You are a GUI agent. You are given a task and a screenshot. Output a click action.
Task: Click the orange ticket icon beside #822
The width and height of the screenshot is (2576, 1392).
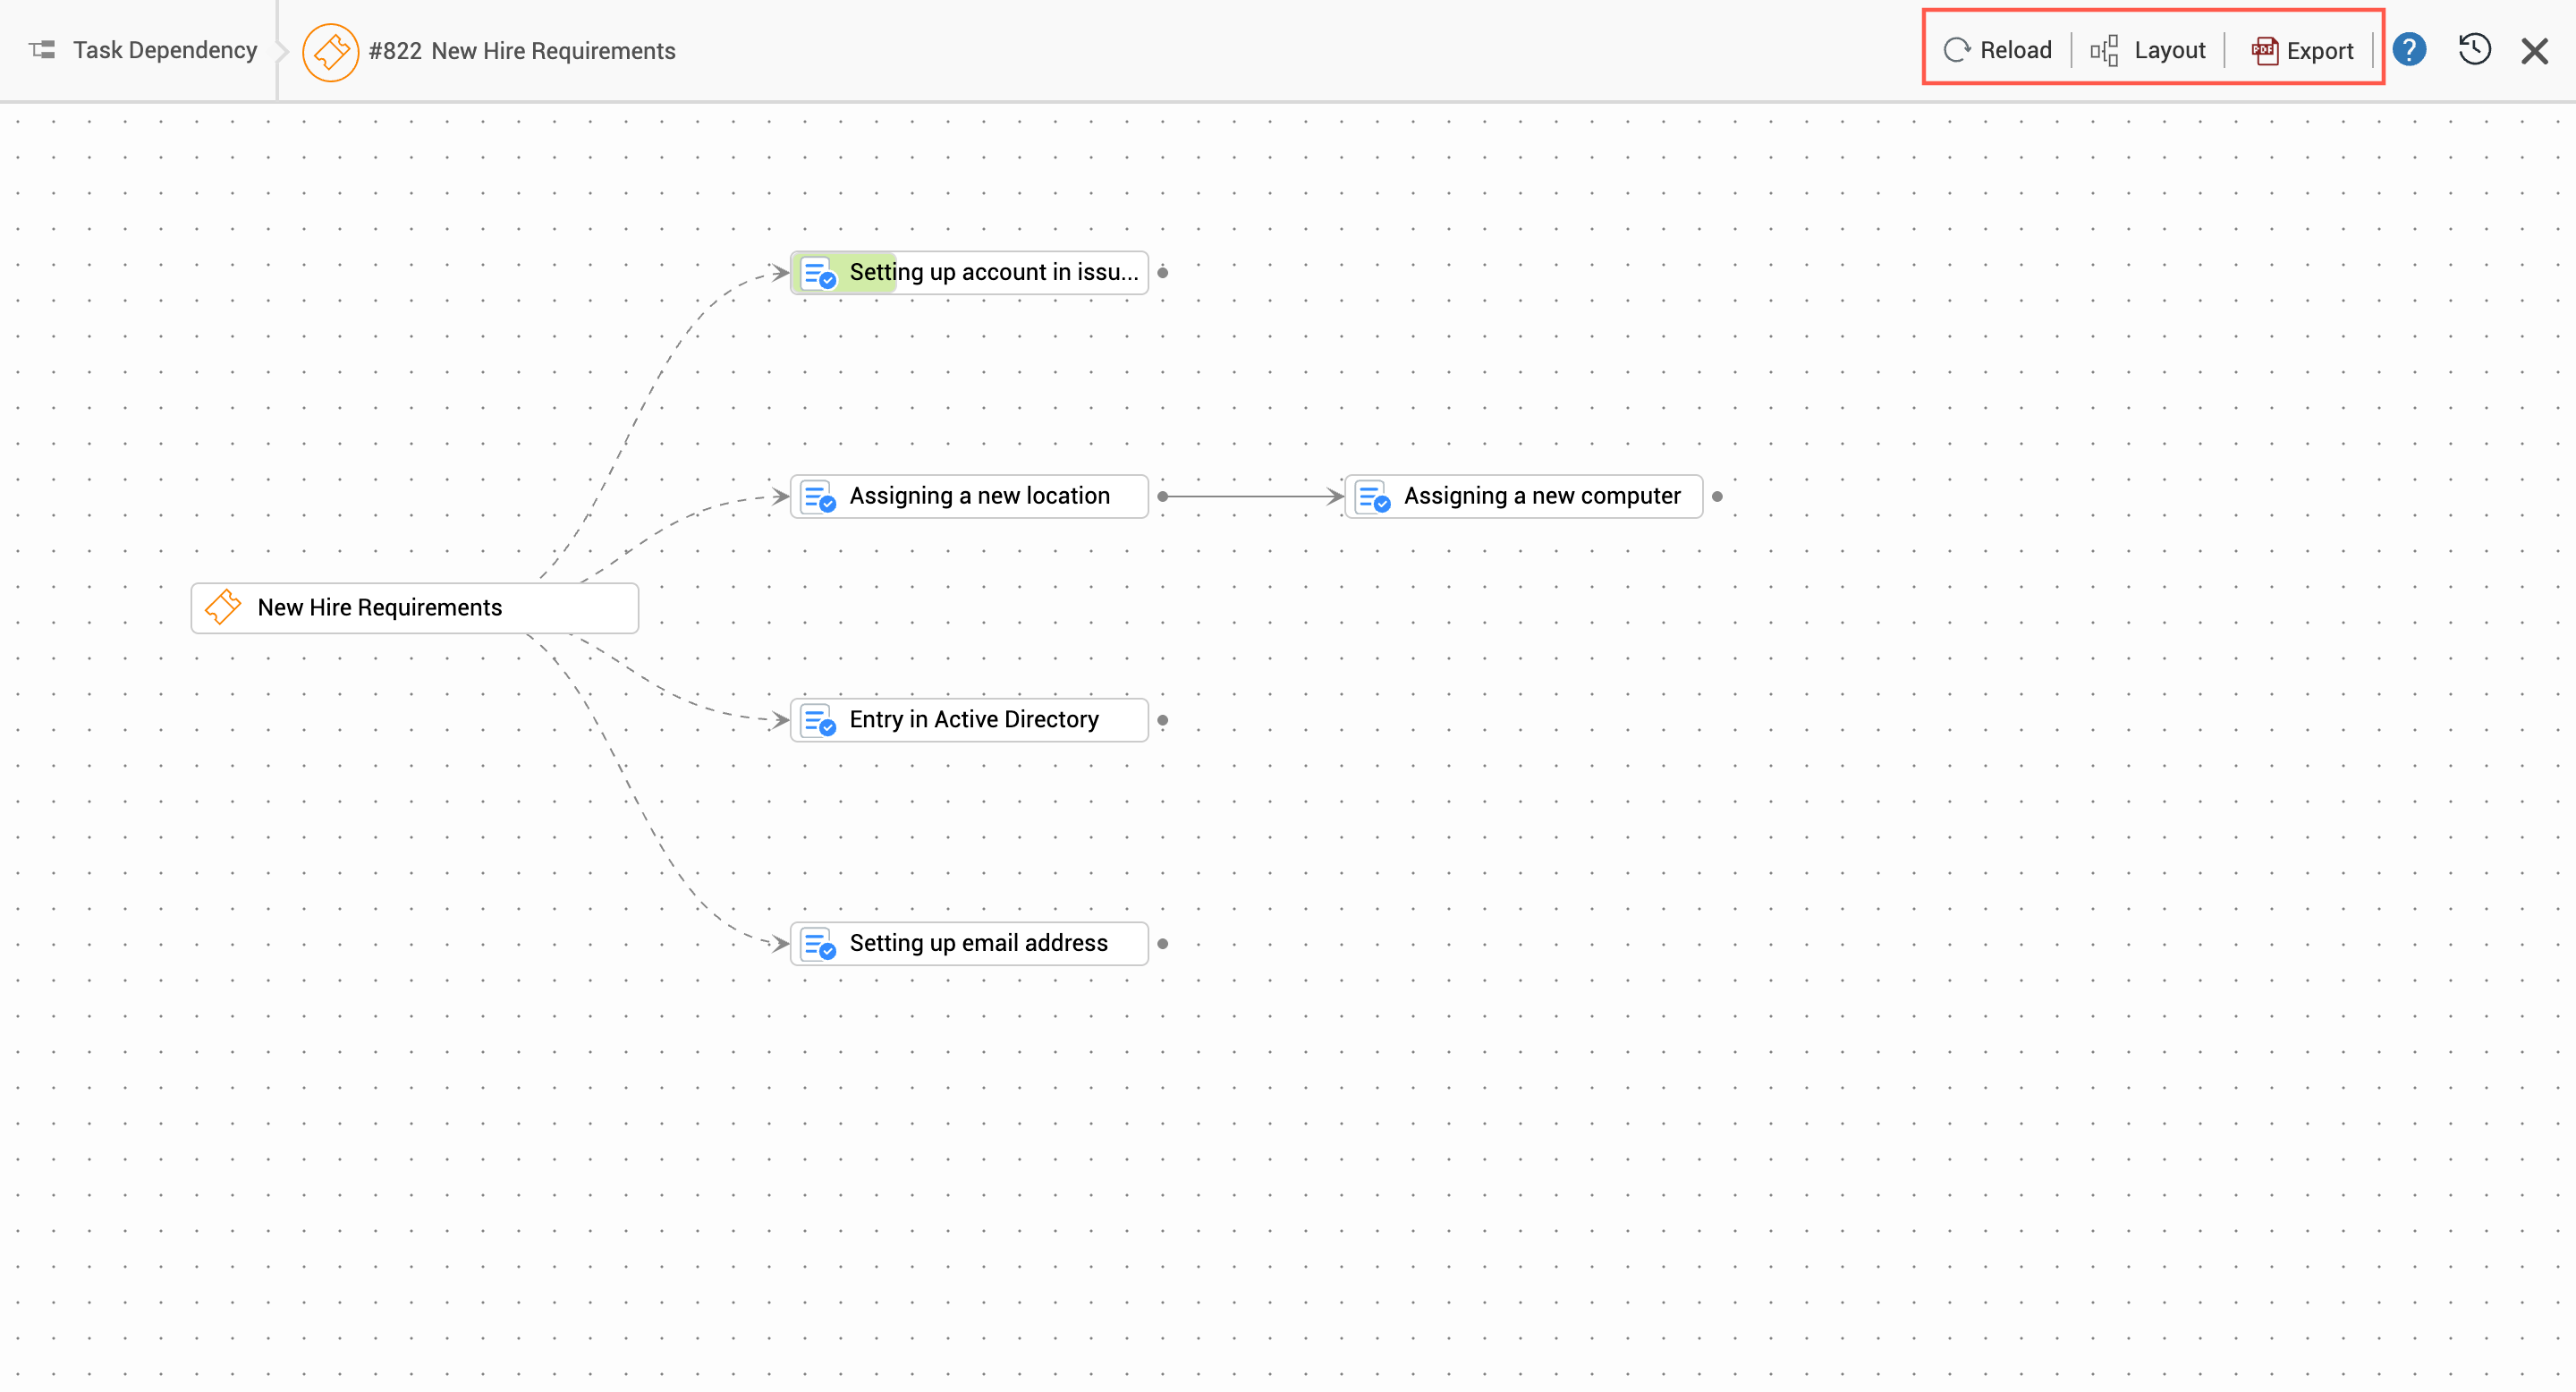point(331,52)
